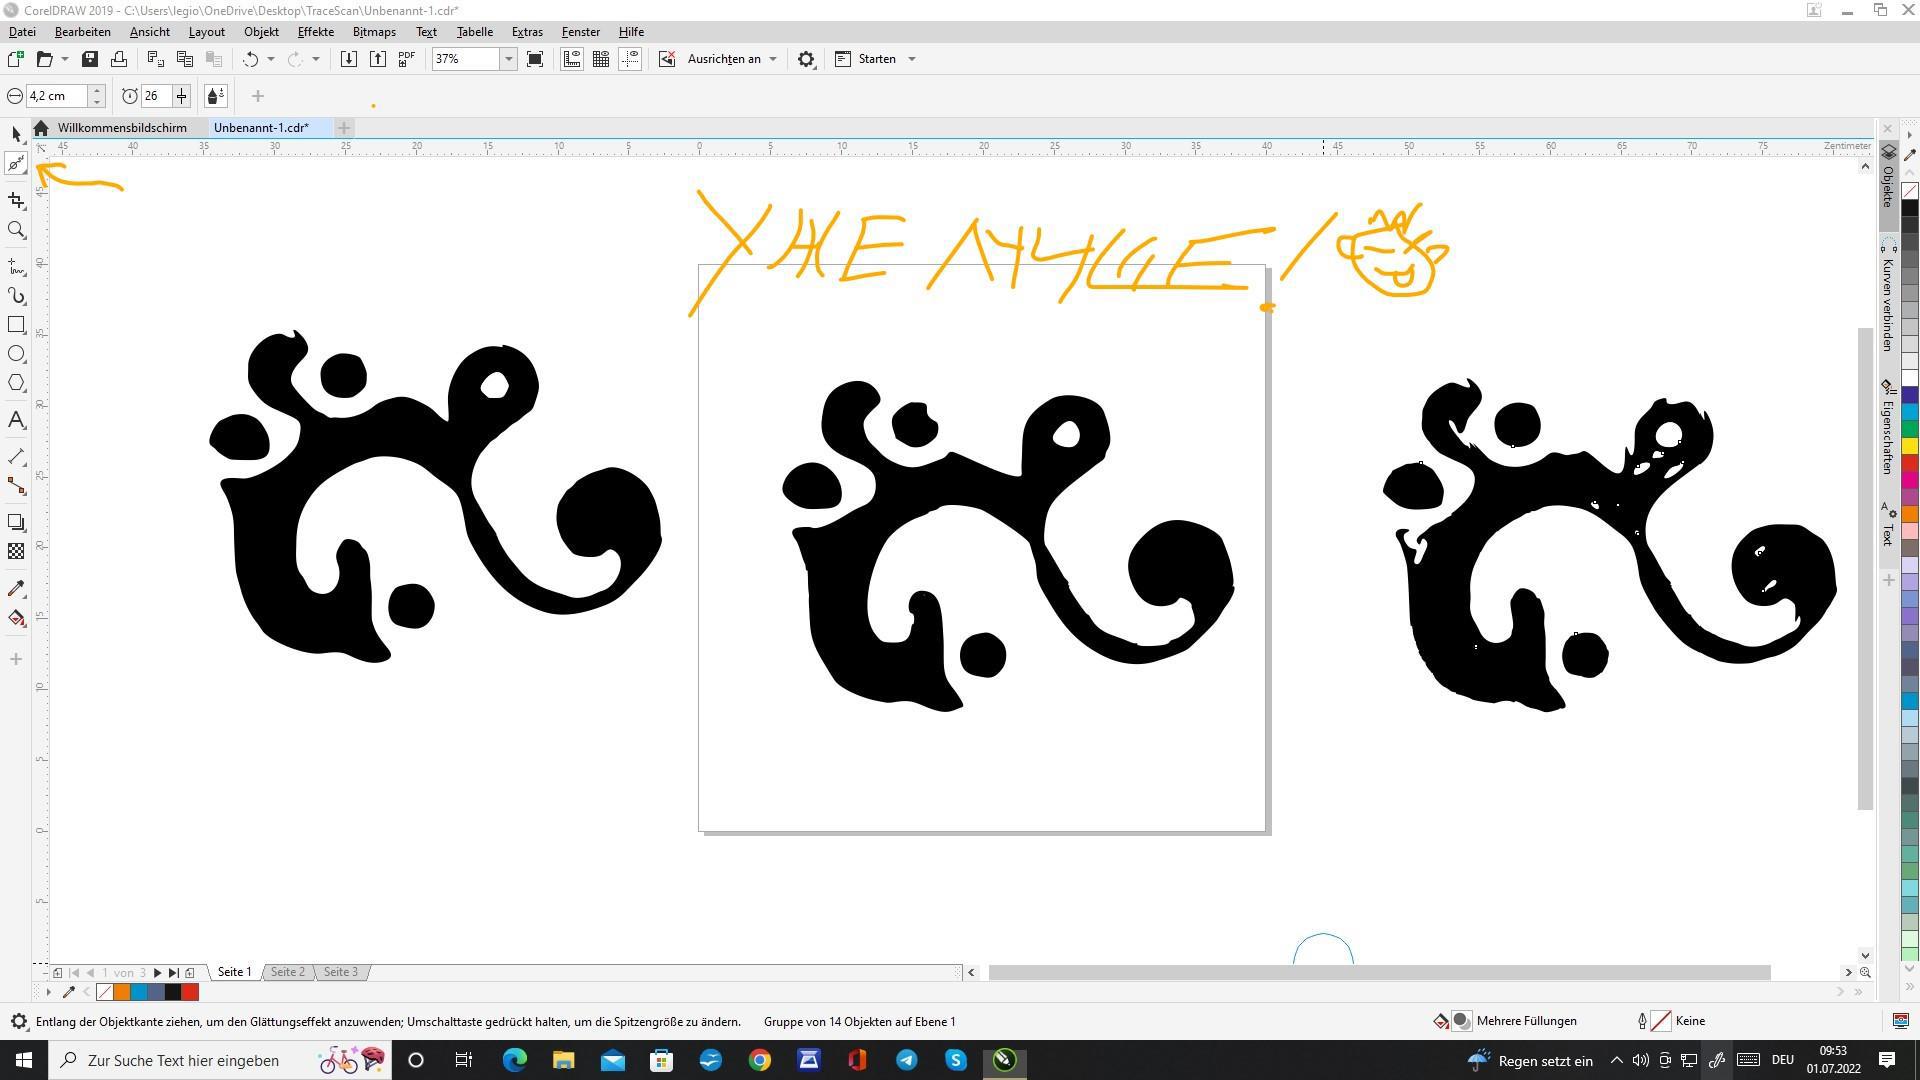The width and height of the screenshot is (1920, 1080).
Task: Open the Willkommensbildschirm tab
Action: tap(122, 128)
